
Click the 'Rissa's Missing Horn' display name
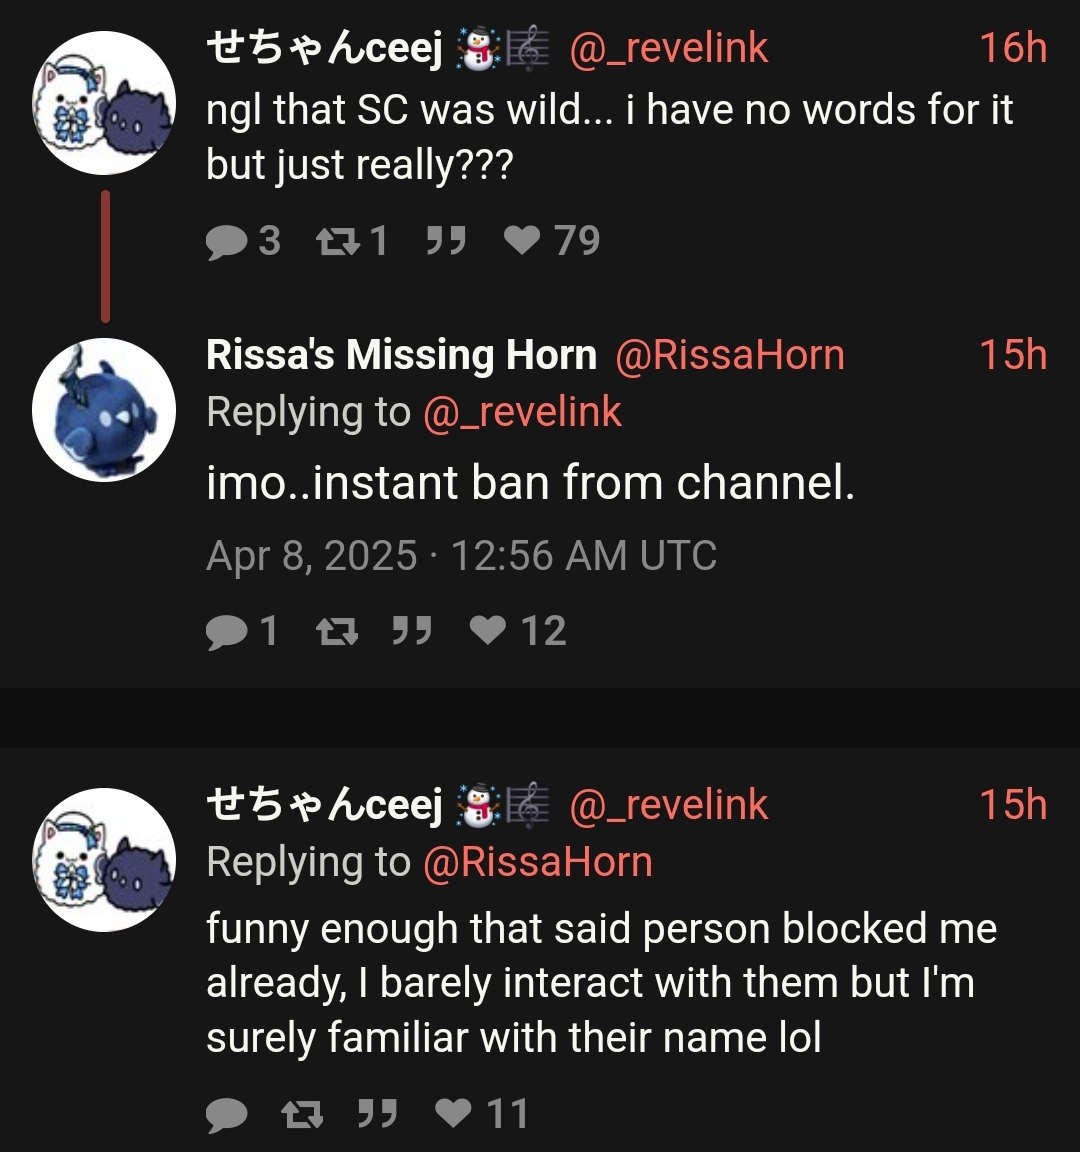point(401,355)
